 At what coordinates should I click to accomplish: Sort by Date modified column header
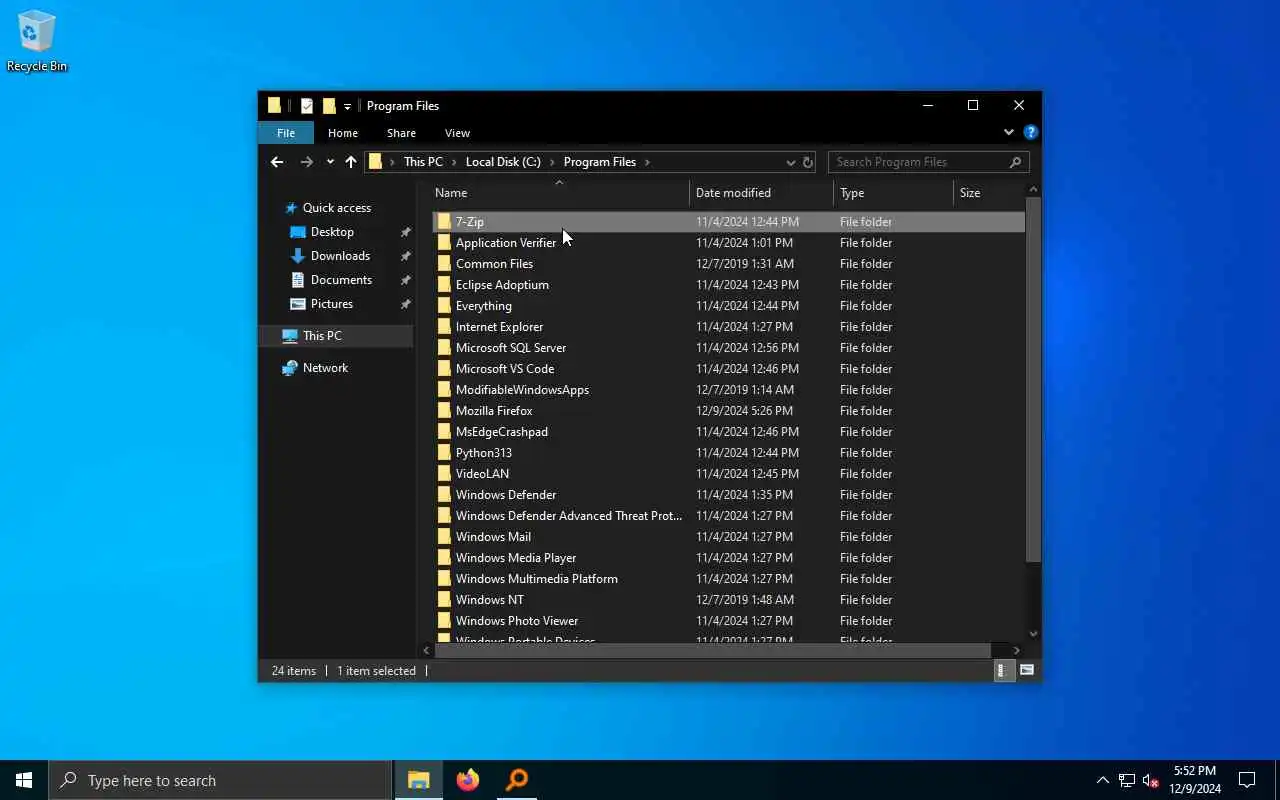[761, 193]
